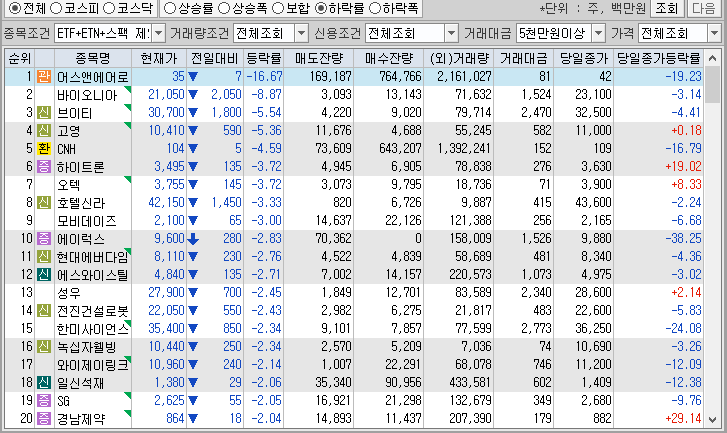Screen dimensions: 727x433
Task: Select the 바이오니아 stock name
Action: [x=87, y=95]
